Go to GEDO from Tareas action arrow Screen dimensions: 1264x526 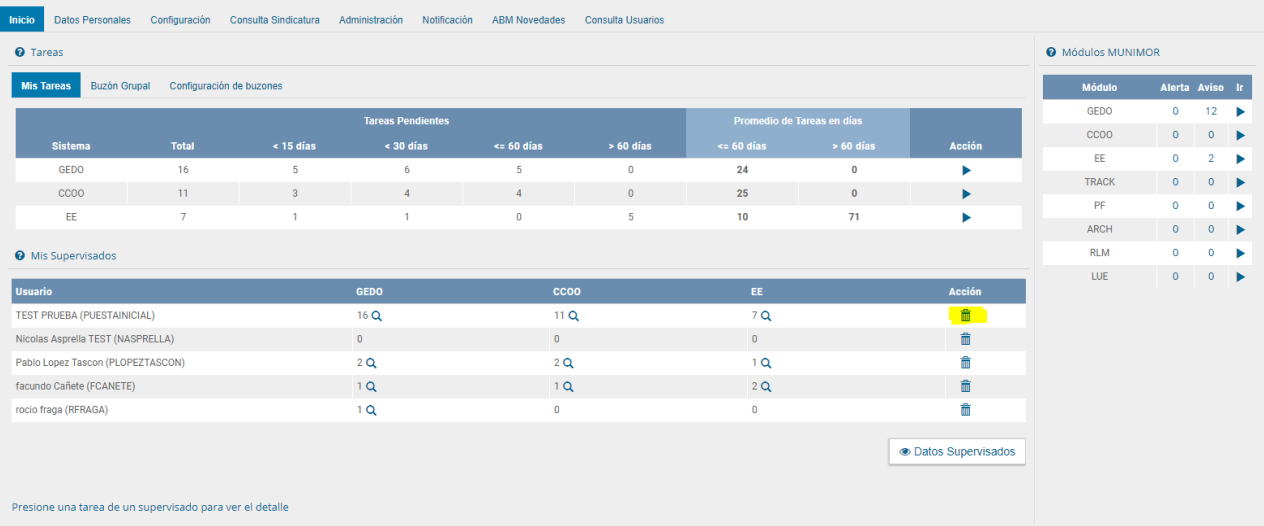966,170
